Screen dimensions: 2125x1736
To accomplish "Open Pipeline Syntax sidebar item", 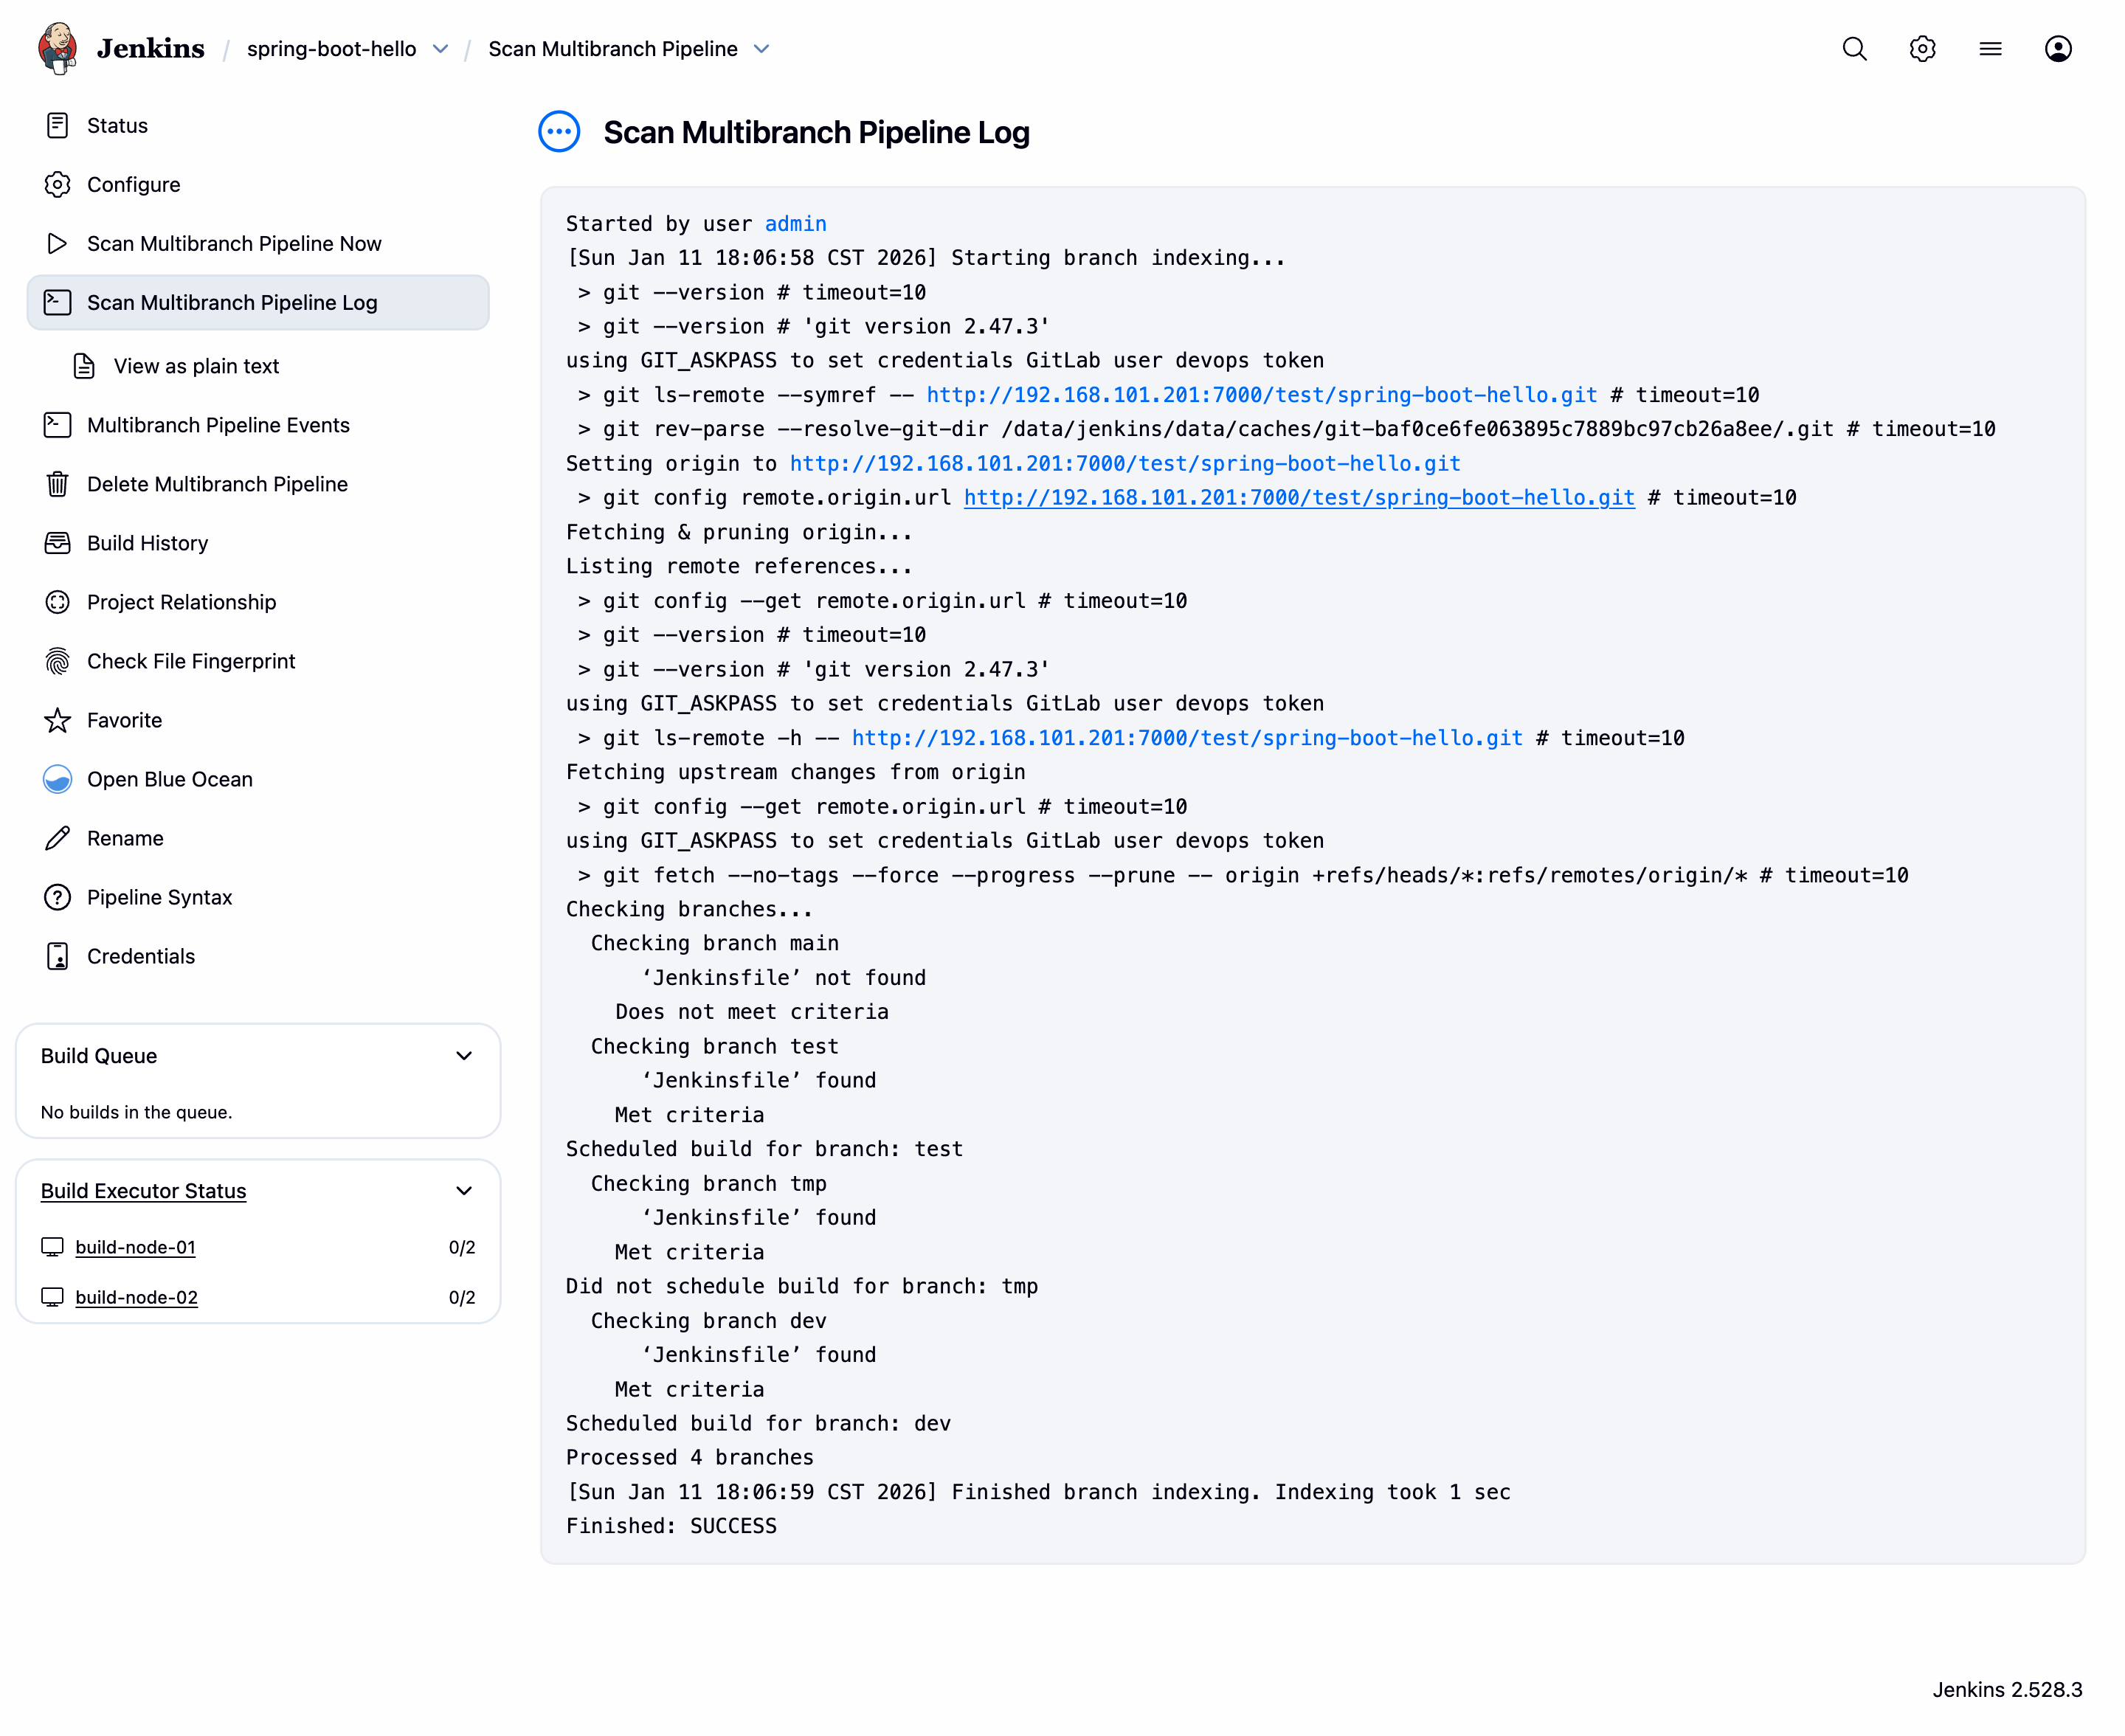I will pyautogui.click(x=159, y=897).
